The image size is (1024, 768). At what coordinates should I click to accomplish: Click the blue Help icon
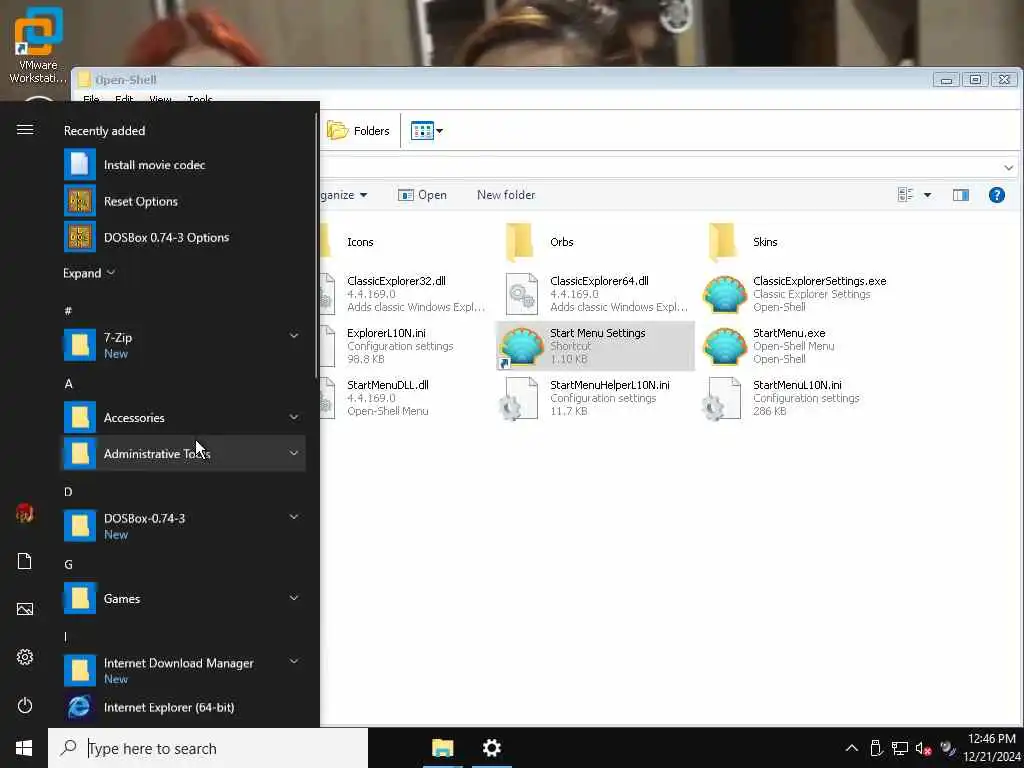[x=996, y=195]
